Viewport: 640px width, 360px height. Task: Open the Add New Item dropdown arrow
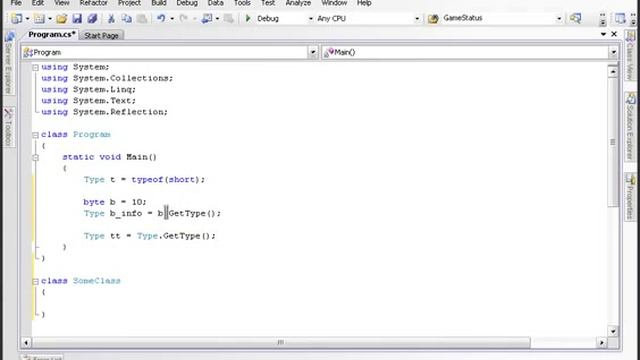pyautogui.click(x=50, y=19)
